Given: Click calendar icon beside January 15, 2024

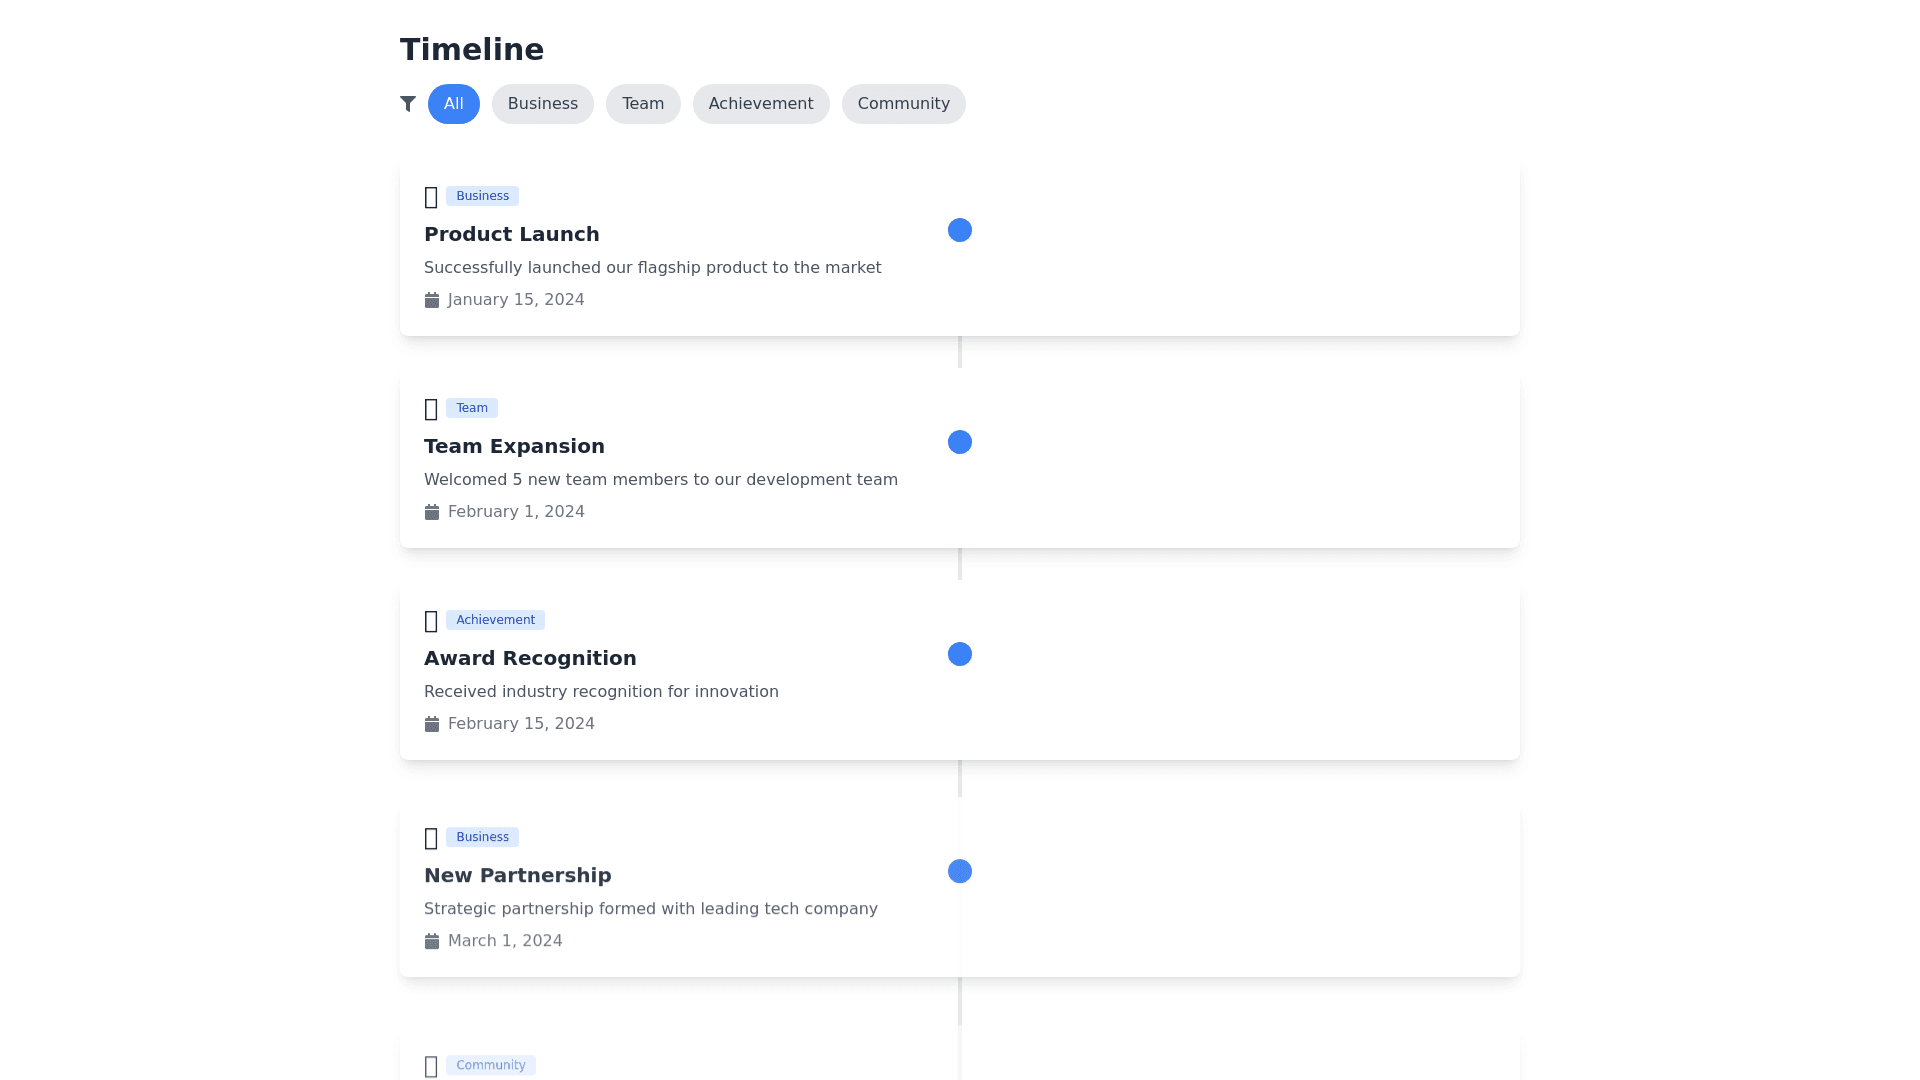Looking at the screenshot, I should [432, 300].
